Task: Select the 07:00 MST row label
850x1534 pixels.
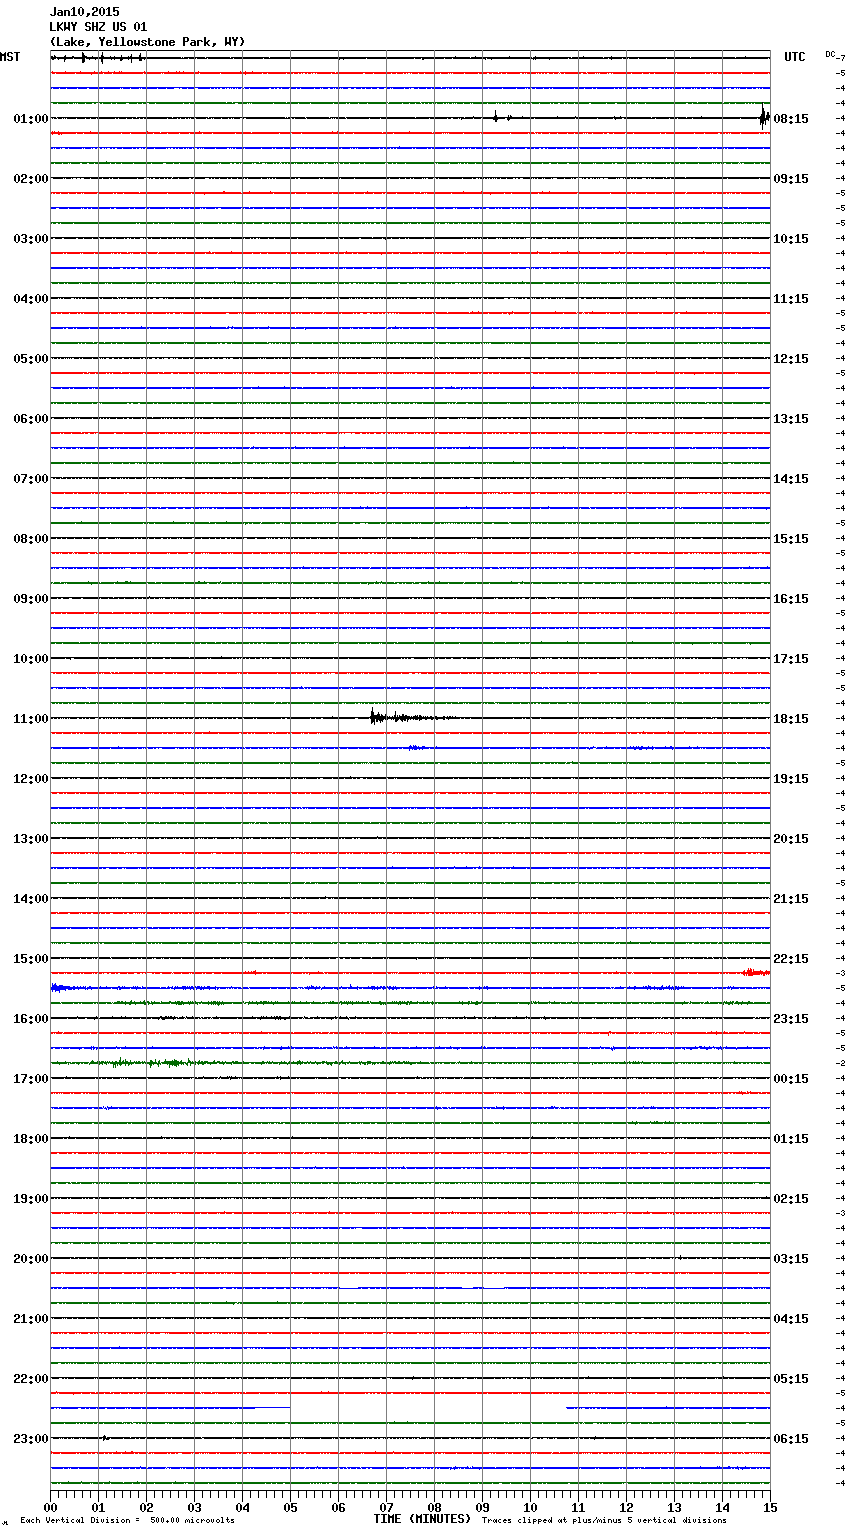Action: (31, 479)
